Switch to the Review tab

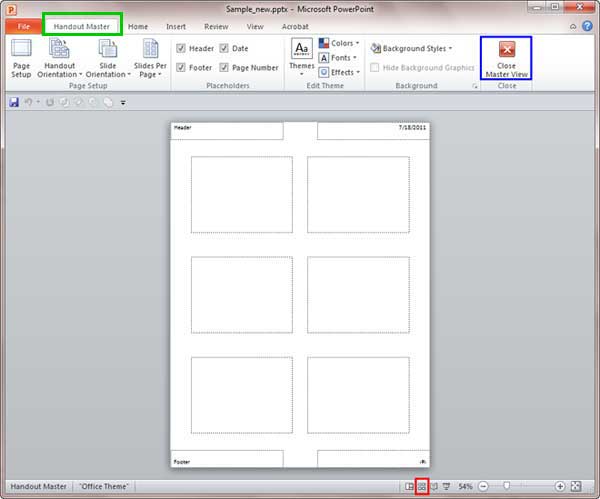point(216,26)
